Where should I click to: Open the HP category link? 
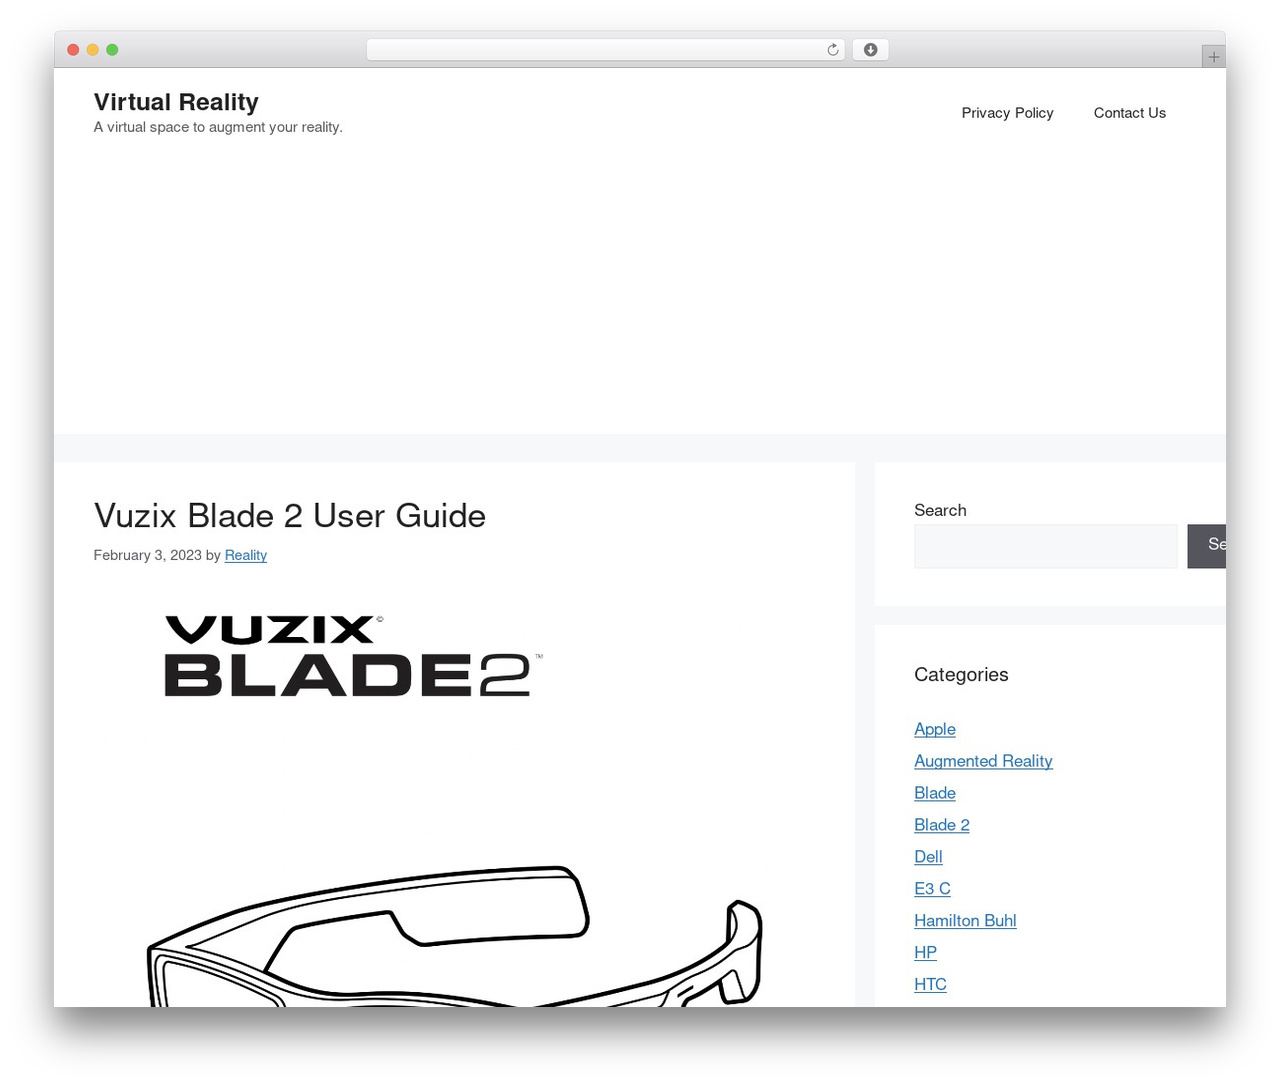(x=925, y=953)
